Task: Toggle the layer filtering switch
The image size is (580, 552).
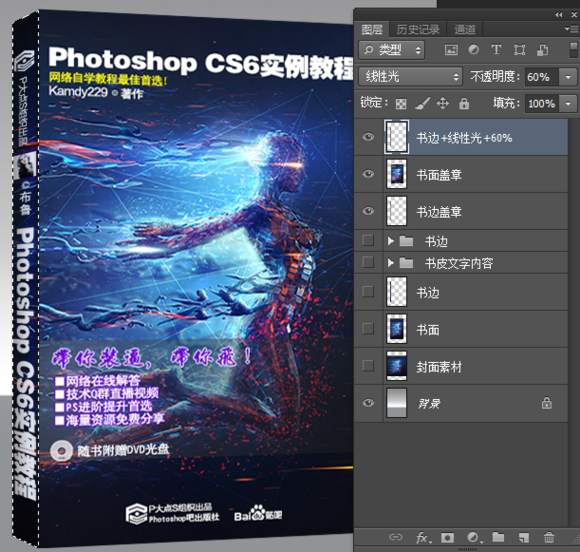Action: (x=573, y=50)
